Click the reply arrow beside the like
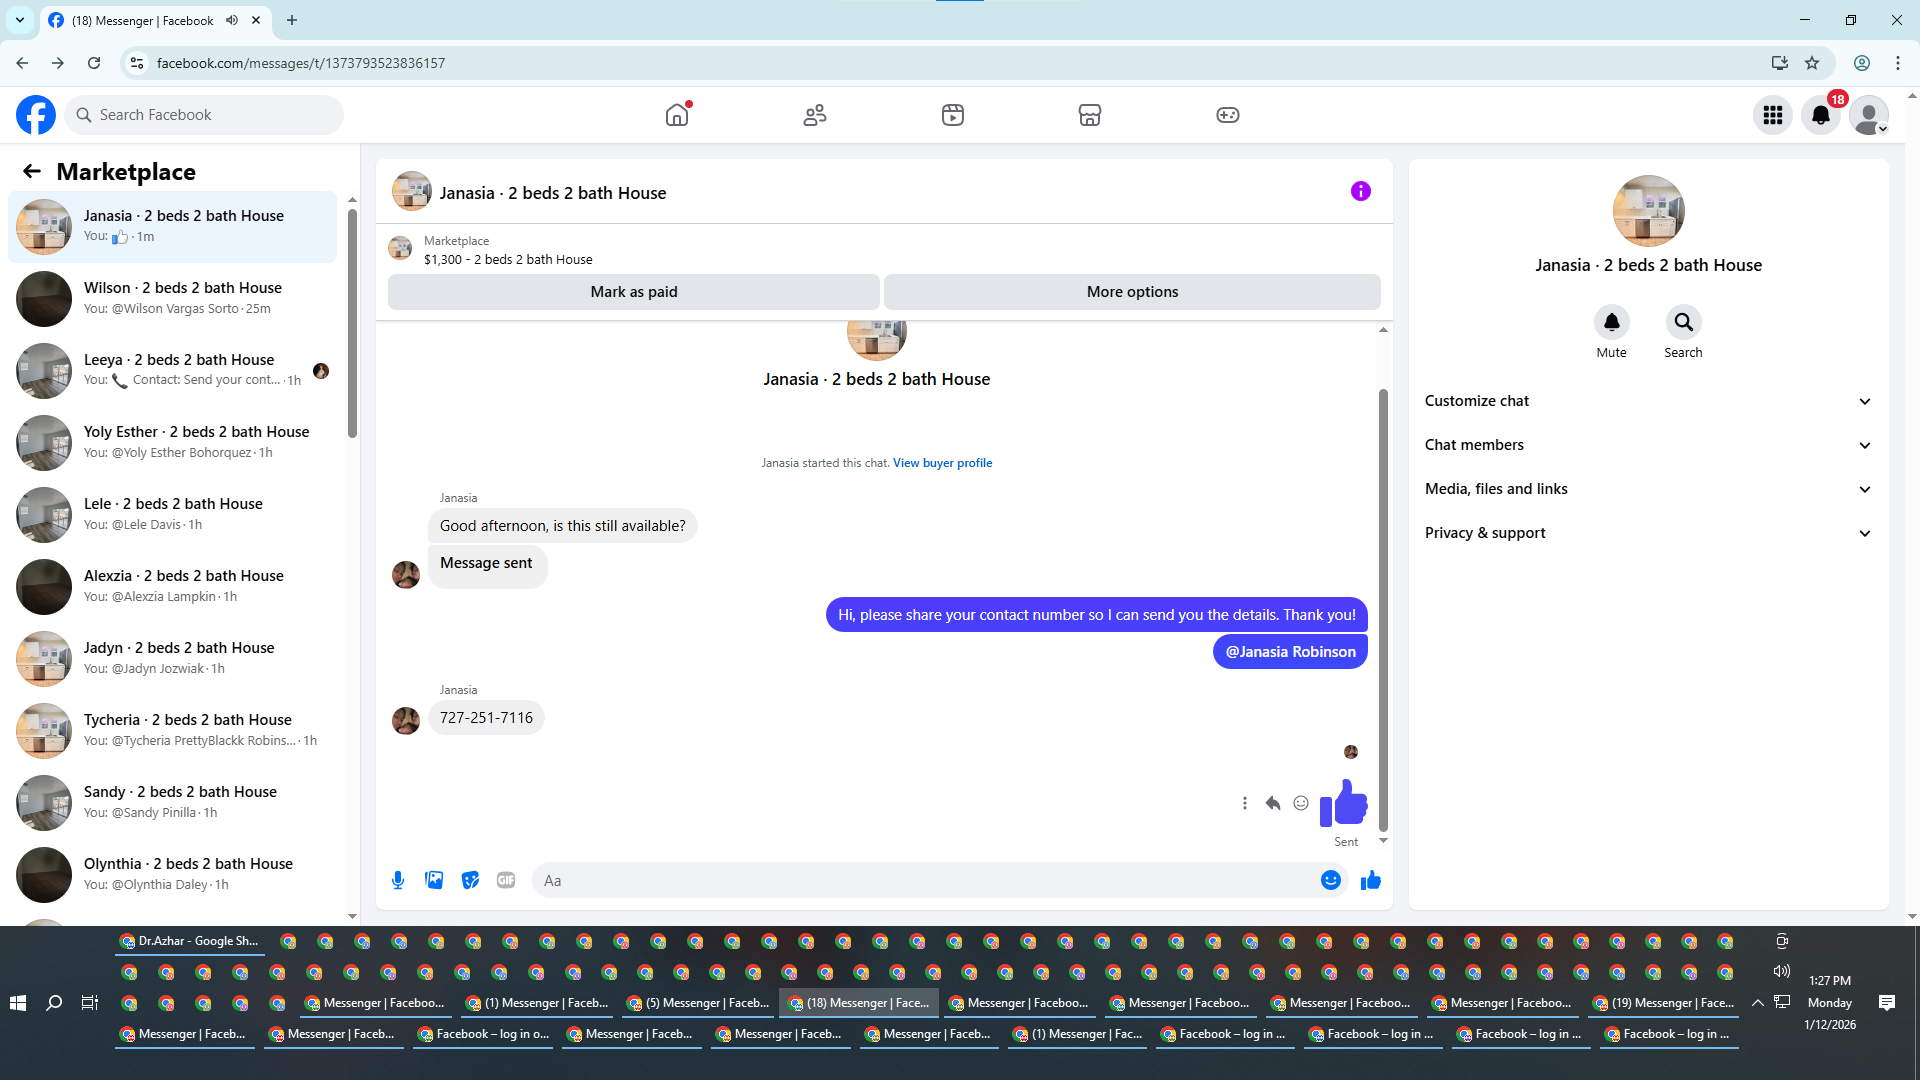The image size is (1920, 1080). [x=1272, y=803]
